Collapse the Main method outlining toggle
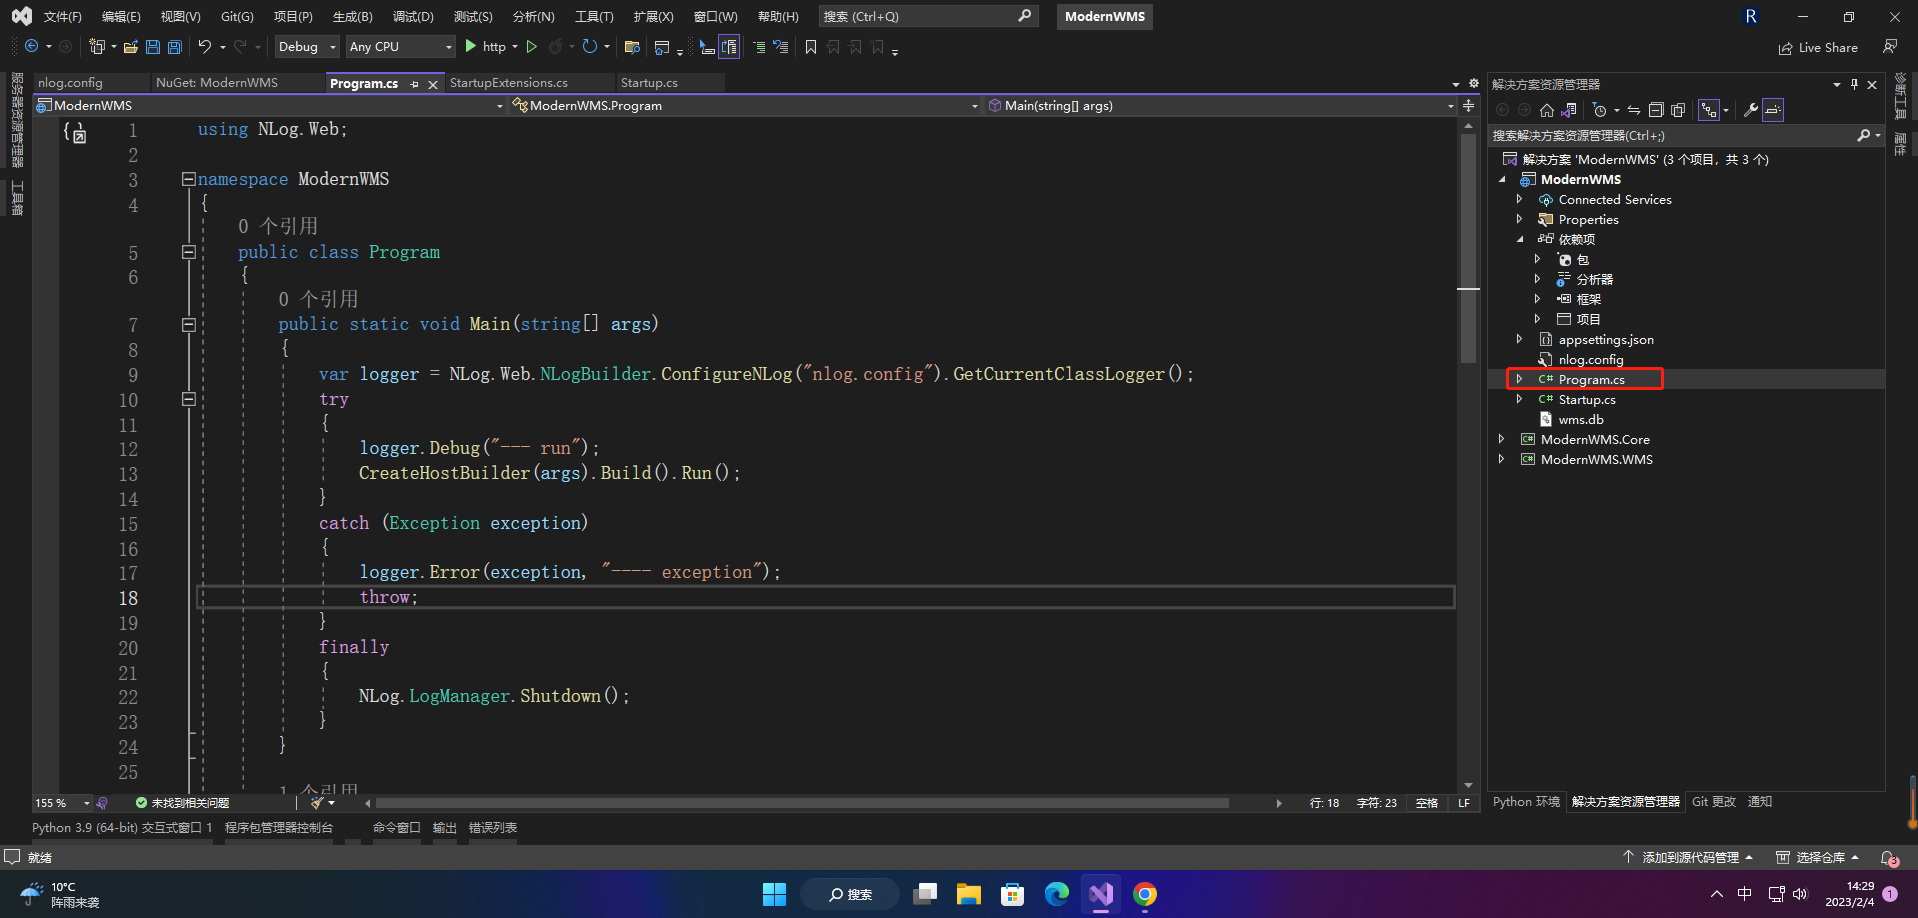This screenshot has width=1918, height=918. coord(188,324)
